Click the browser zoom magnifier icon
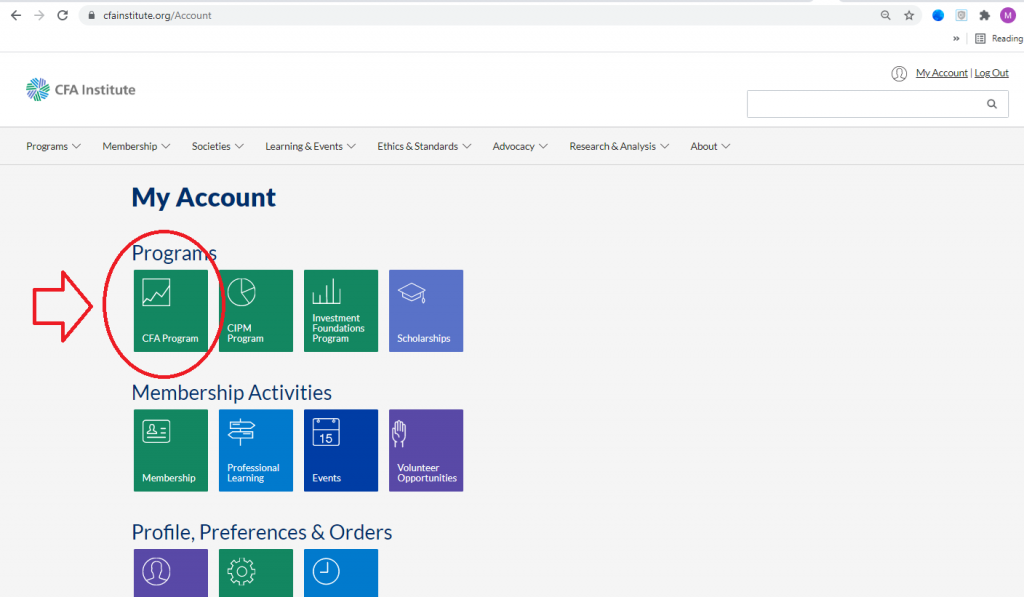This screenshot has width=1024, height=597. 886,15
